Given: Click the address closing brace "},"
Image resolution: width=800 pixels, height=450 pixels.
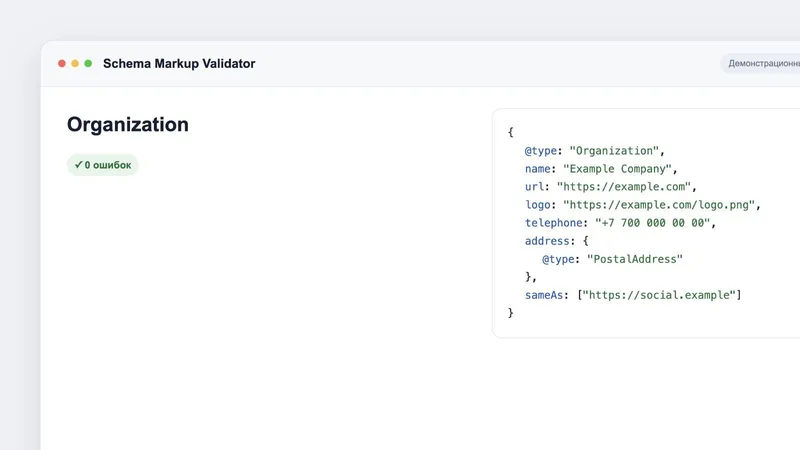Looking at the screenshot, I should (x=531, y=277).
